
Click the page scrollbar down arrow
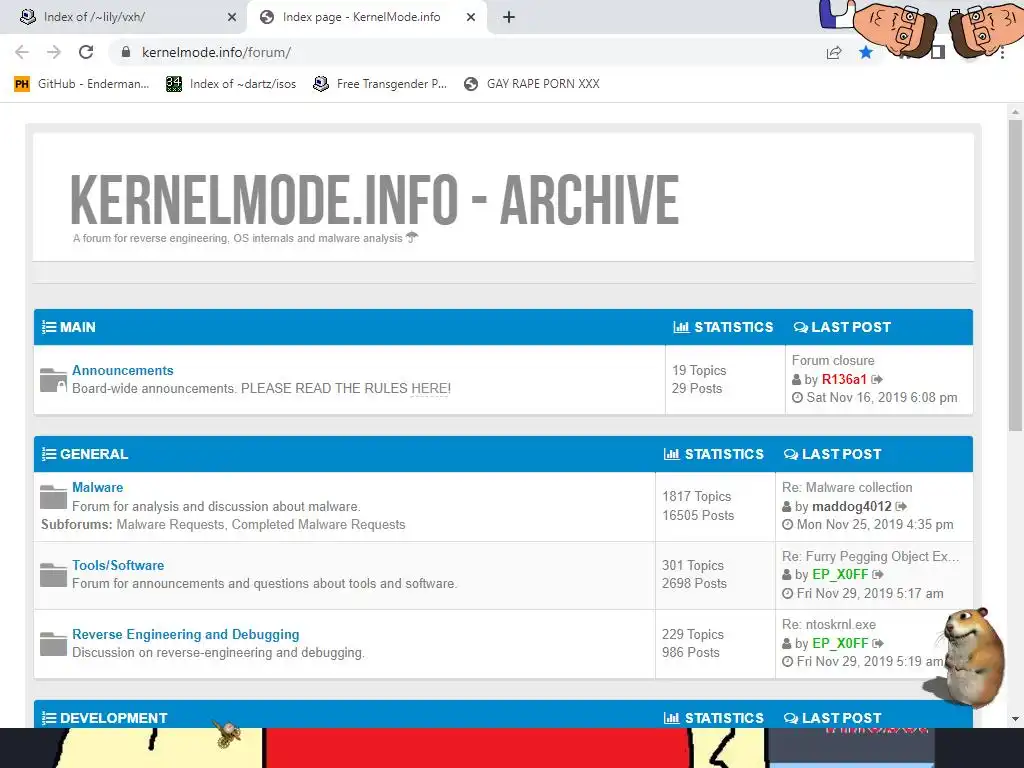point(1015,719)
